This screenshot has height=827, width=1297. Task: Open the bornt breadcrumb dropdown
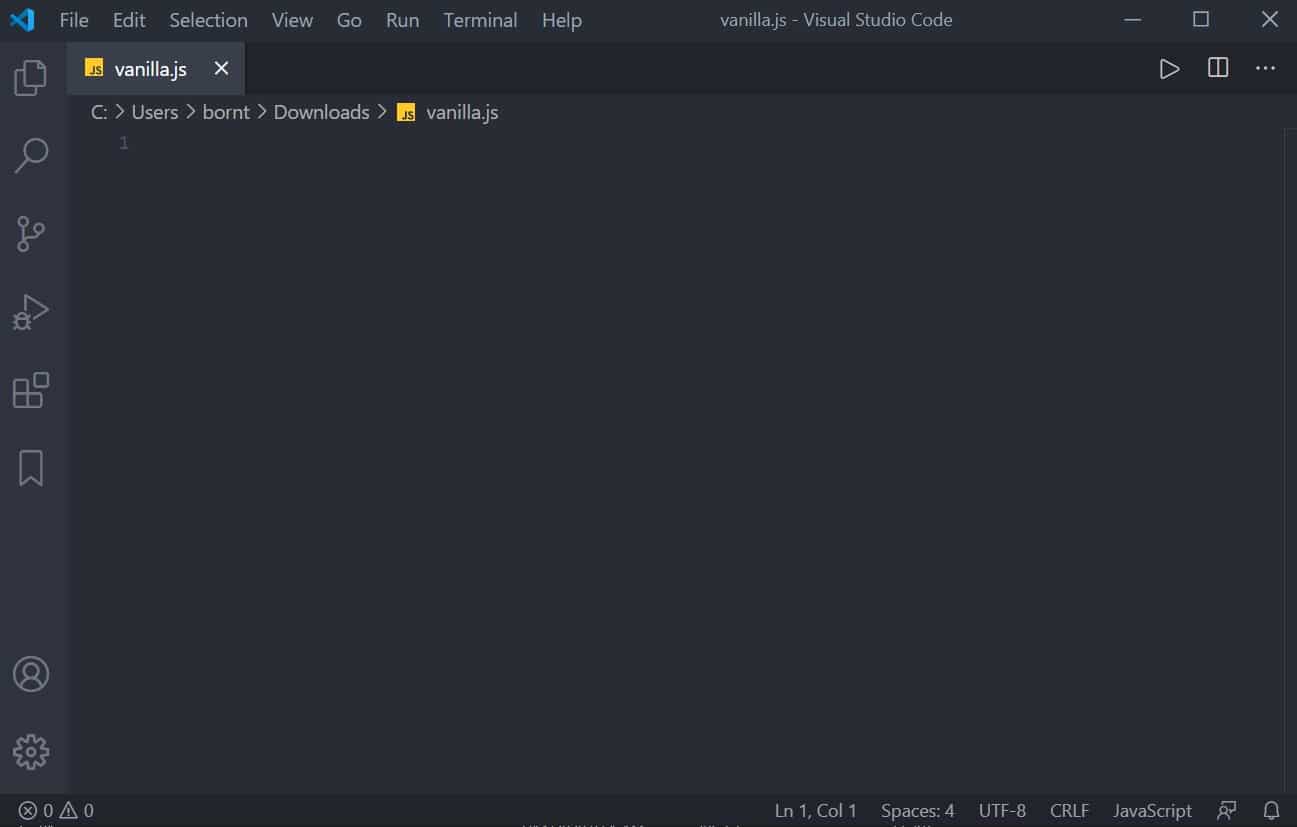click(225, 112)
